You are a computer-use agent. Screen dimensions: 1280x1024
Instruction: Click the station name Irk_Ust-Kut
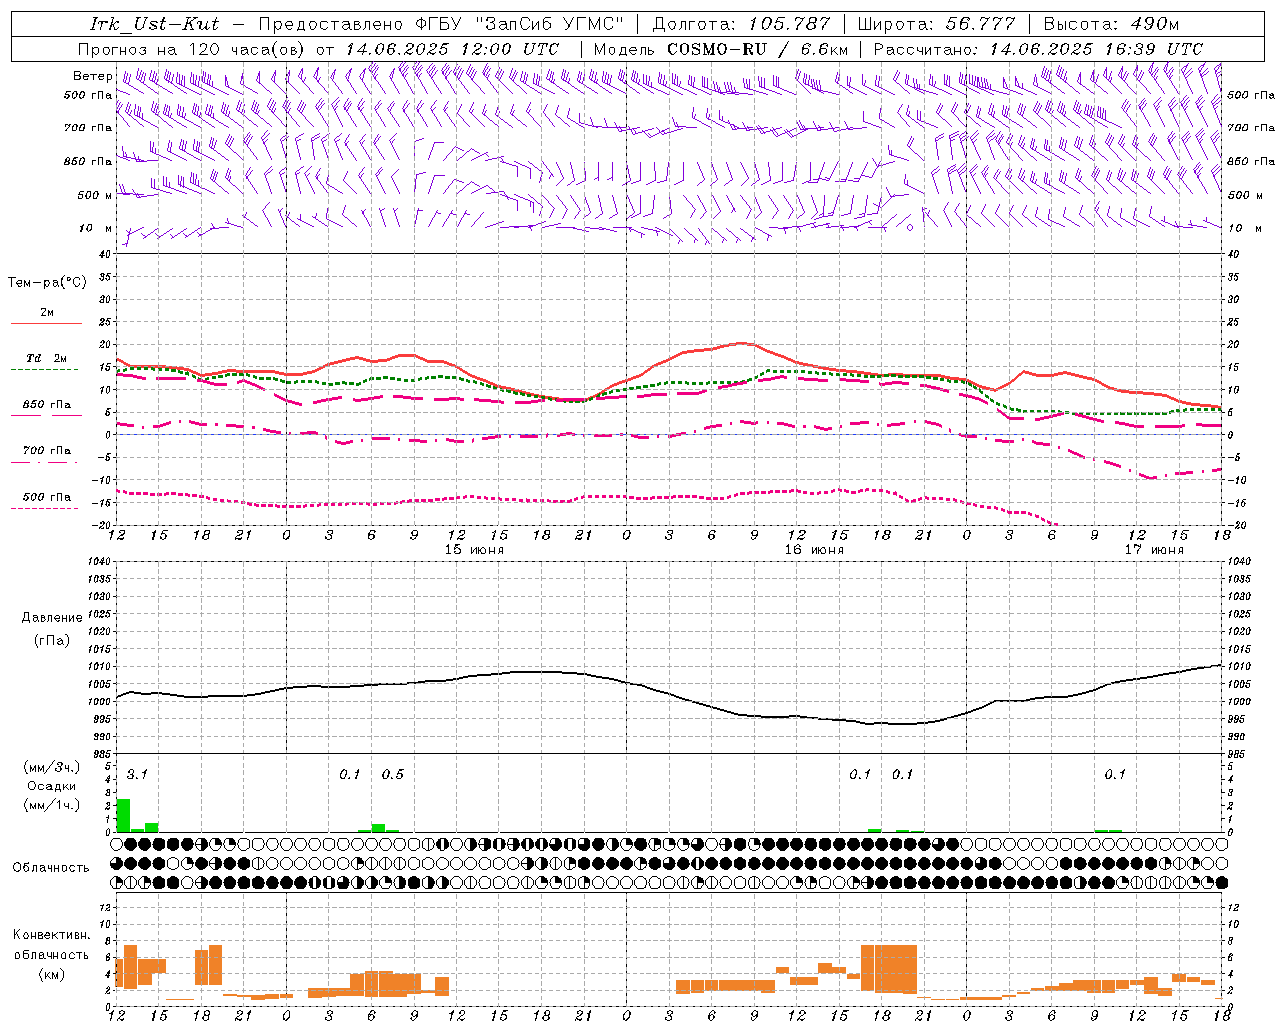point(154,24)
